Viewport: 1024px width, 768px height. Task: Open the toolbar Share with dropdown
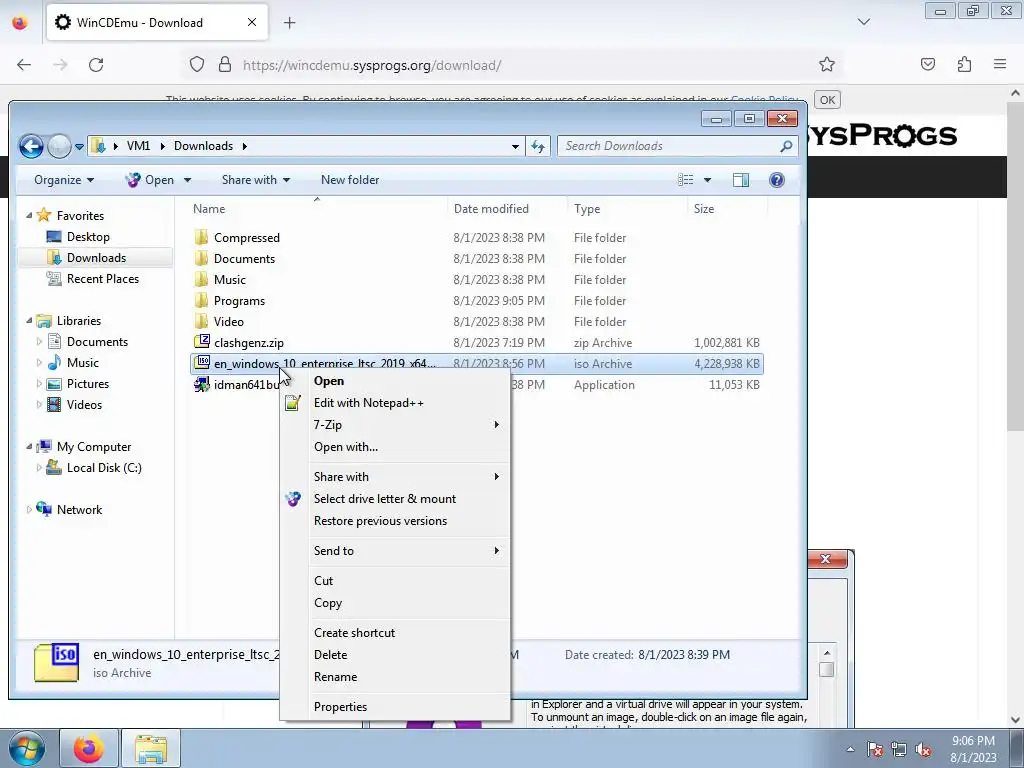click(255, 180)
